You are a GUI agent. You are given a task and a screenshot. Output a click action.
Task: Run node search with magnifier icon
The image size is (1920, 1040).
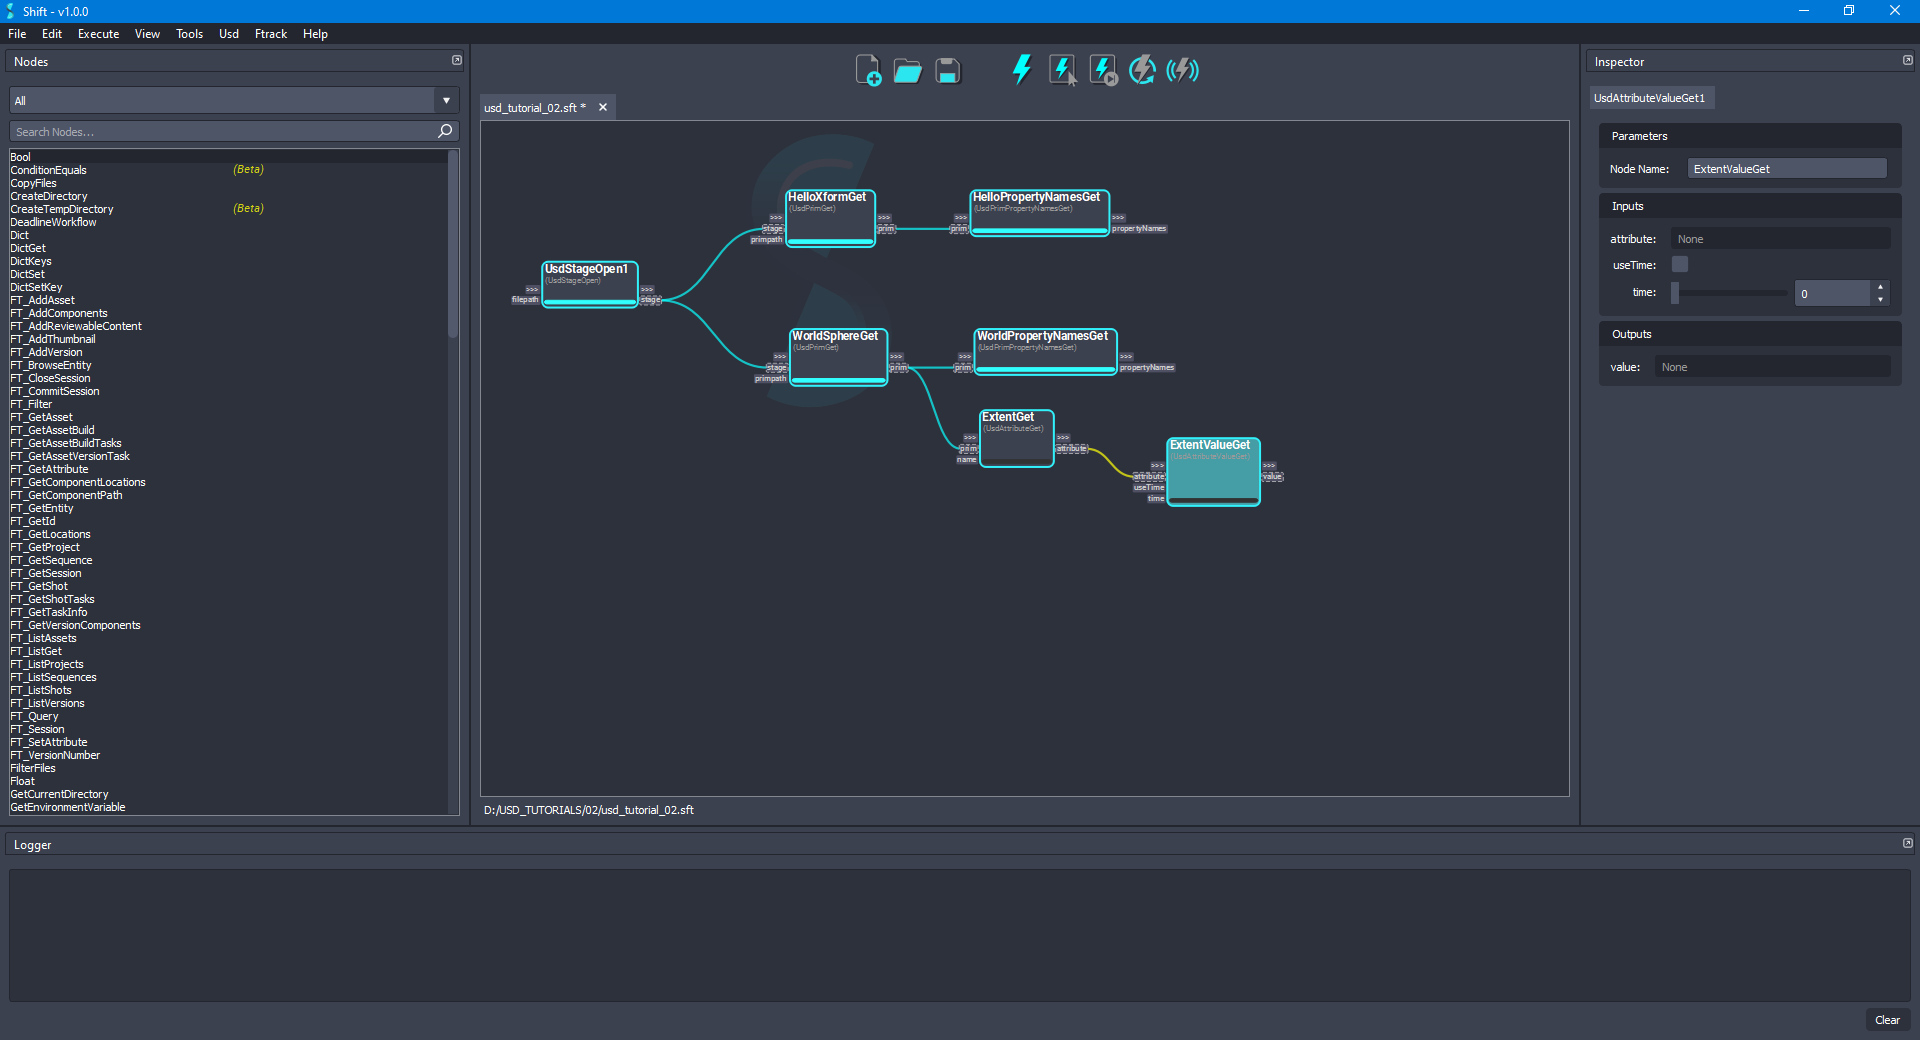click(444, 131)
